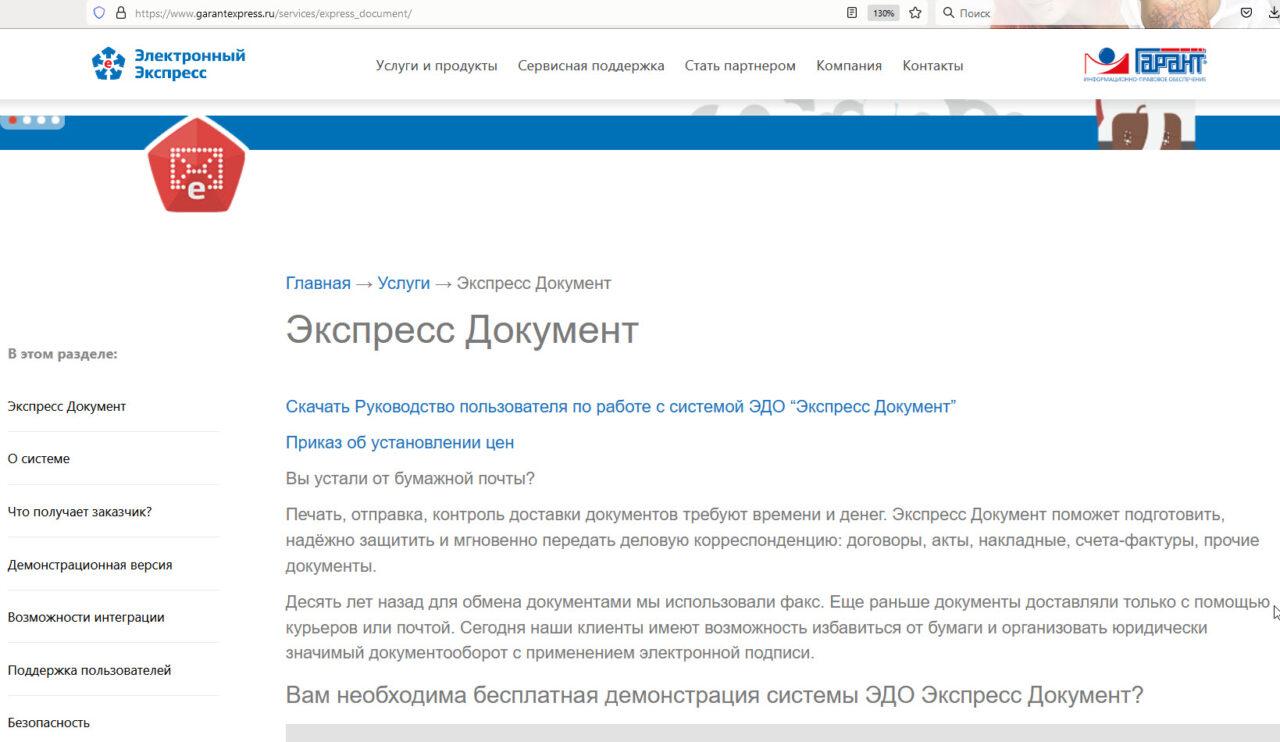Open Поддержка пользователей sidebar item
Image resolution: width=1280 pixels, height=742 pixels.
[89, 670]
